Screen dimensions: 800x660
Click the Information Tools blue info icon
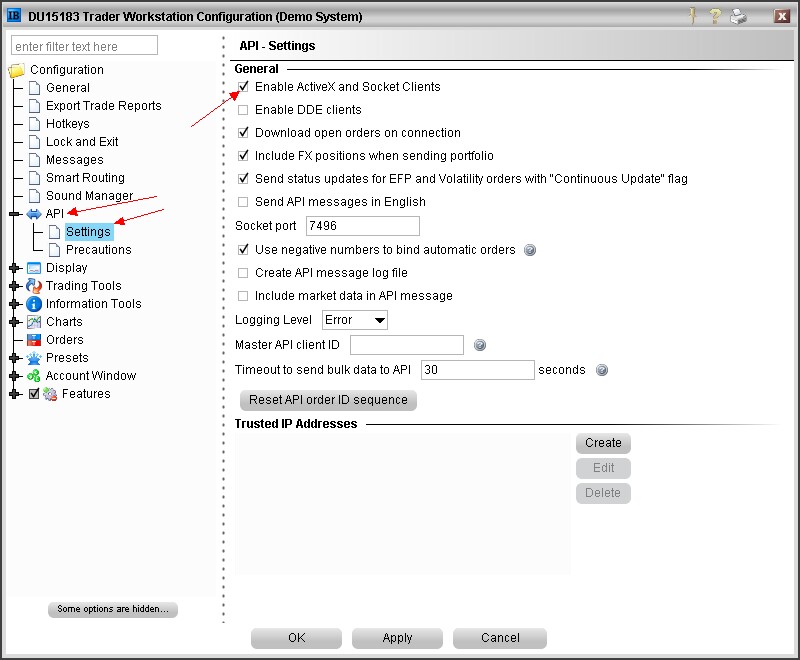pyautogui.click(x=34, y=304)
